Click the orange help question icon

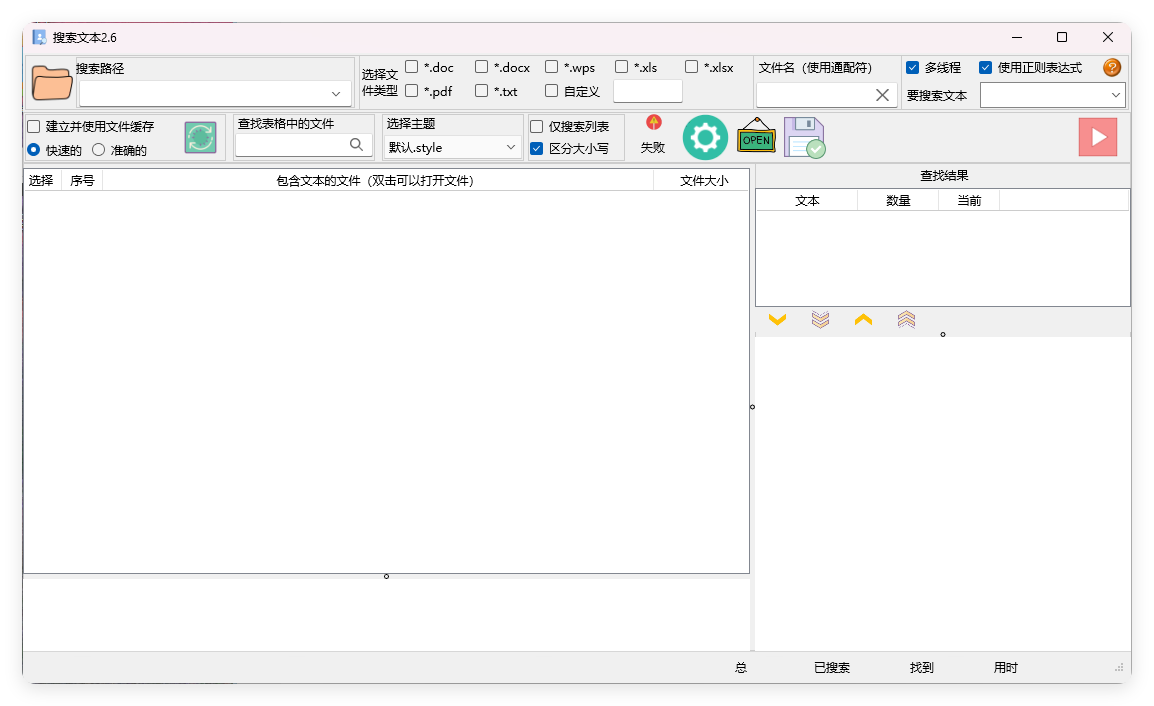(1110, 67)
